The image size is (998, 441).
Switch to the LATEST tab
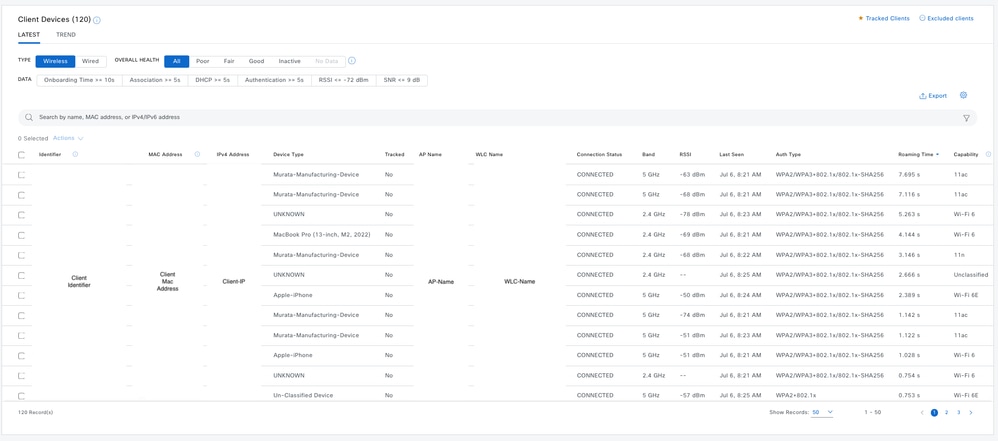coord(29,34)
